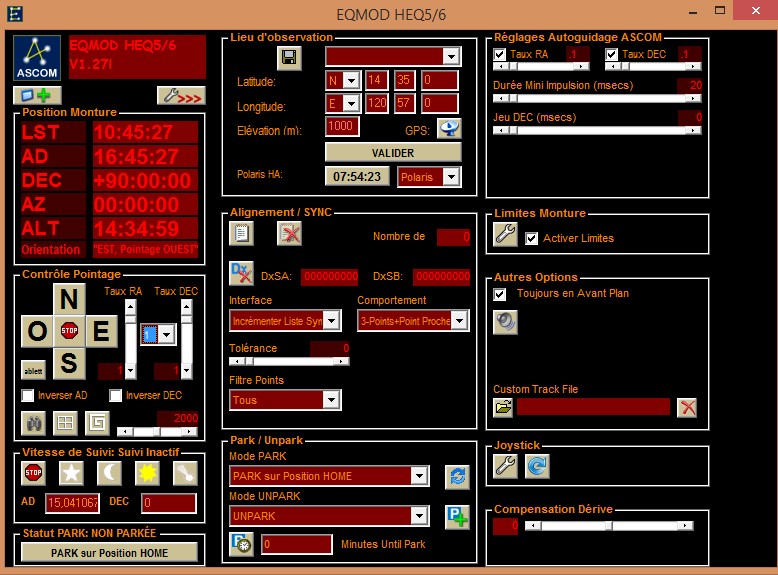Enable the Inverser DEC checkbox
The width and height of the screenshot is (778, 575).
point(115,395)
